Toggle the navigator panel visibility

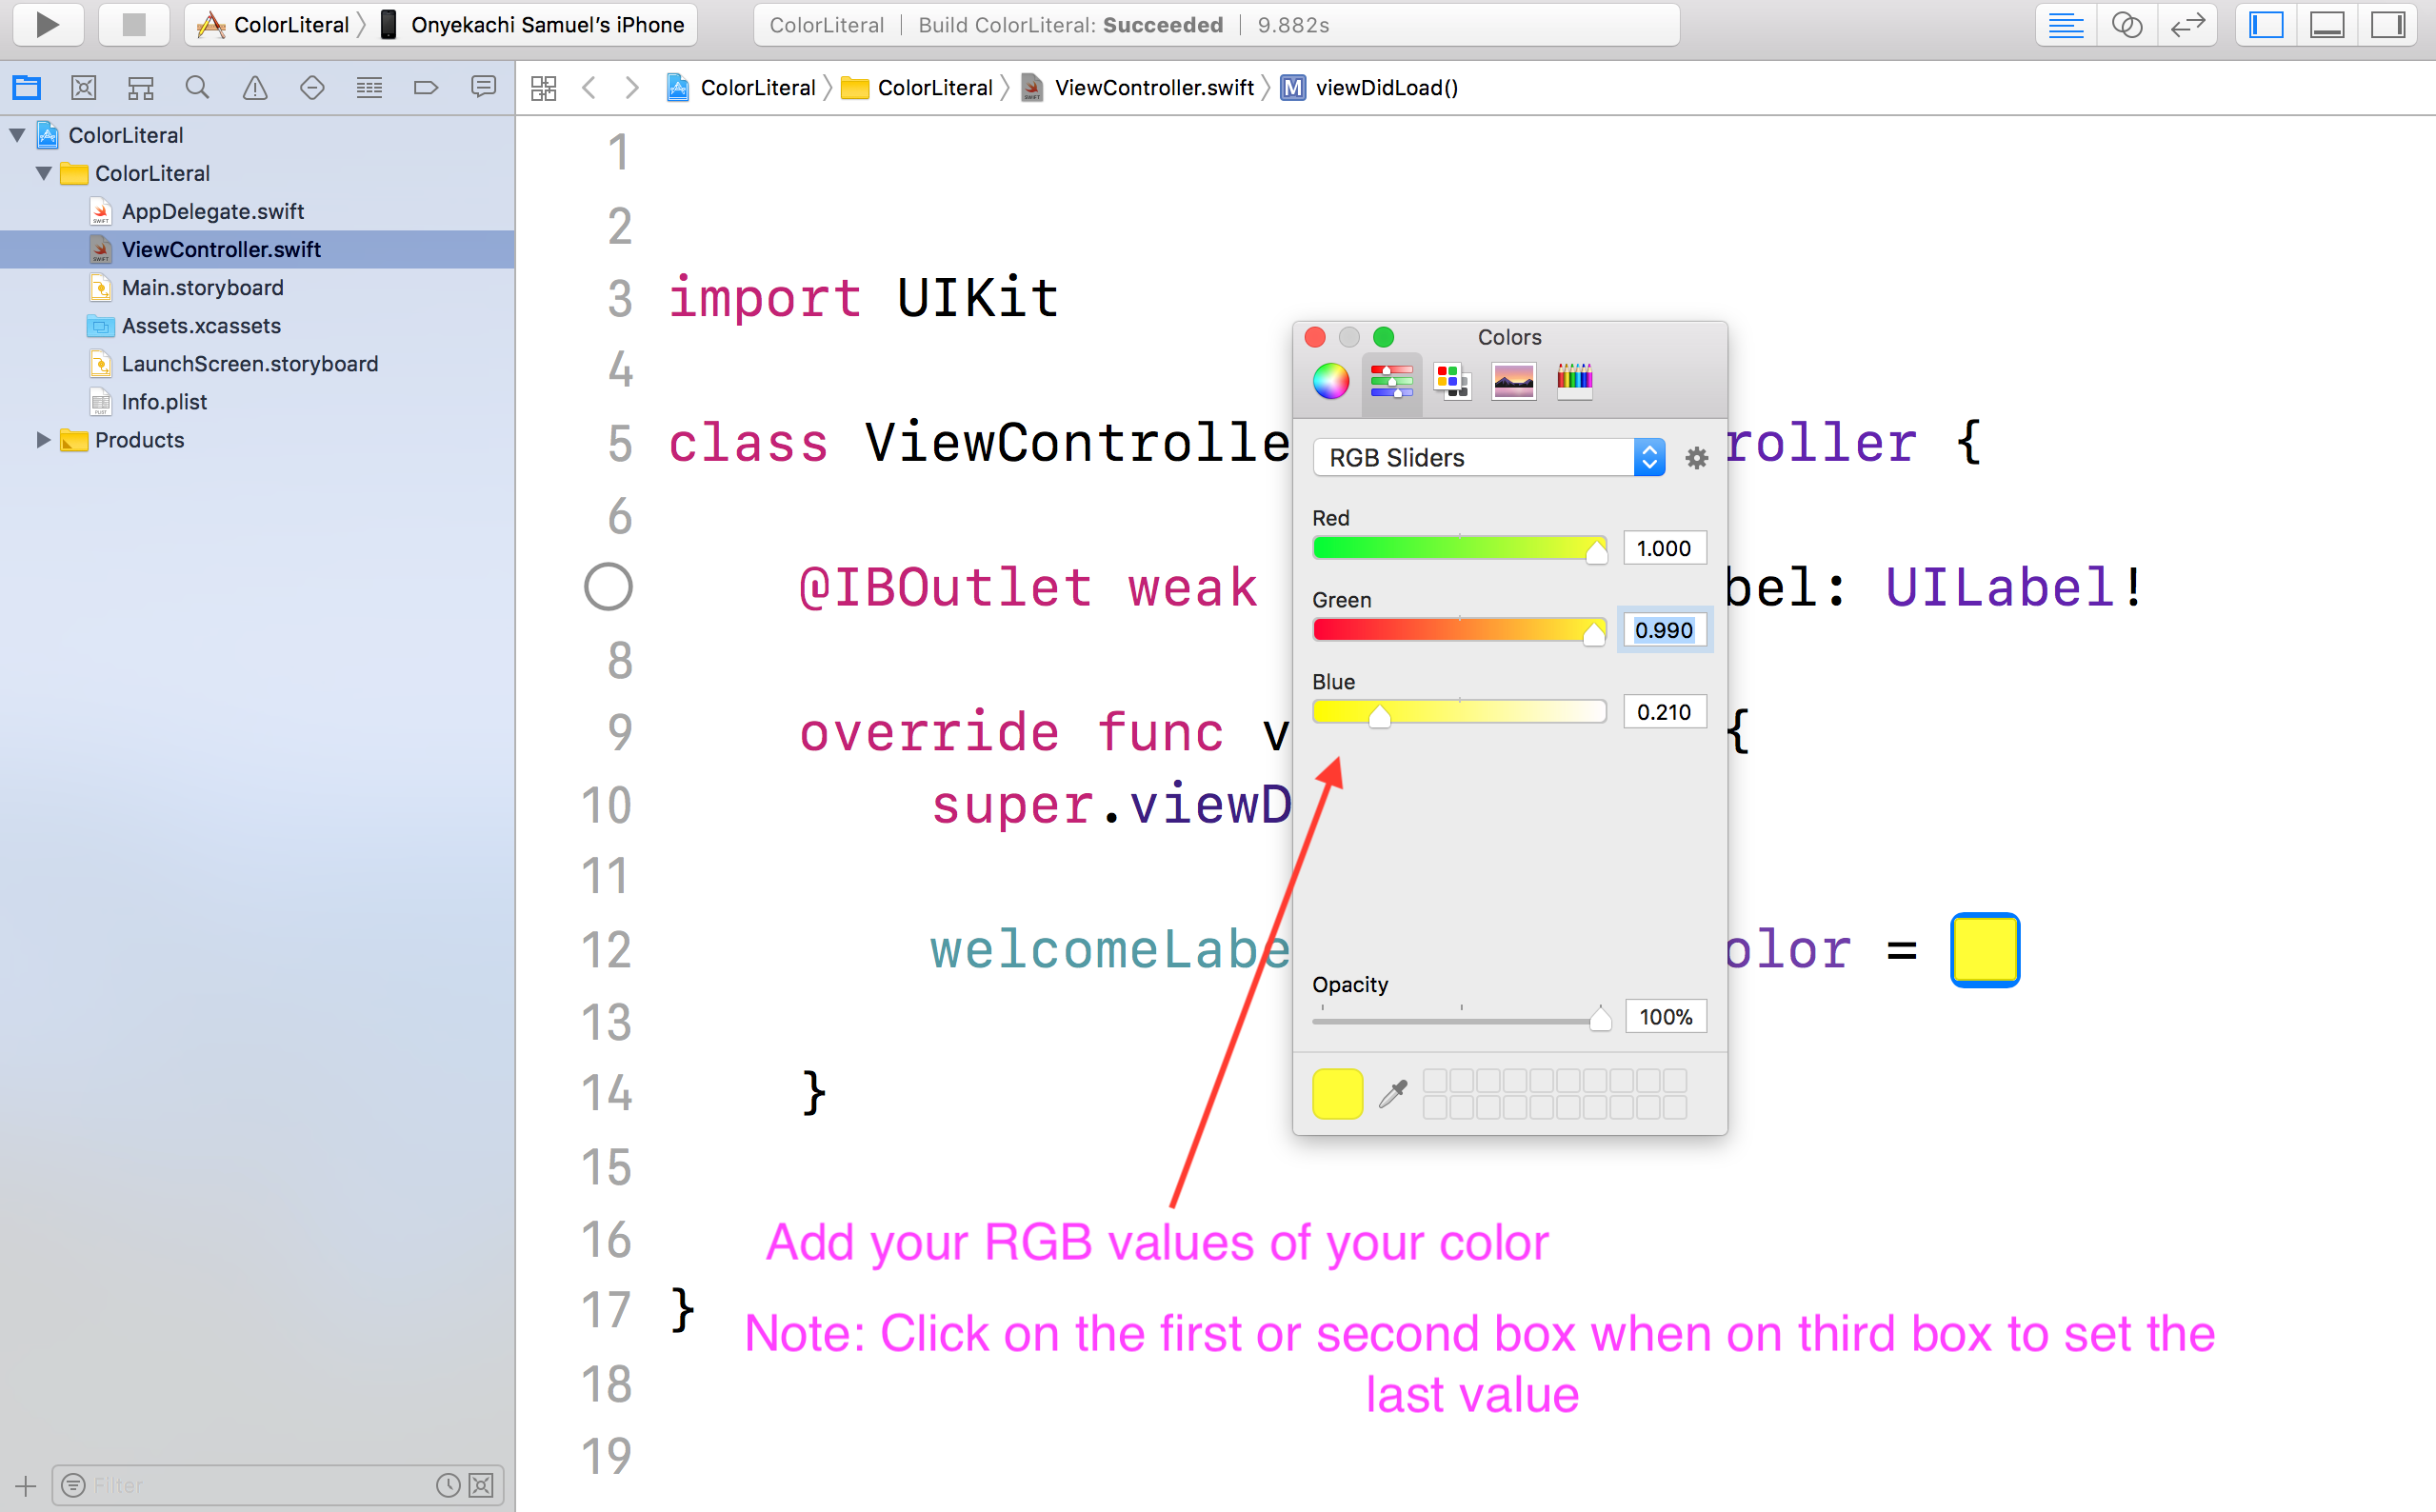(2264, 25)
